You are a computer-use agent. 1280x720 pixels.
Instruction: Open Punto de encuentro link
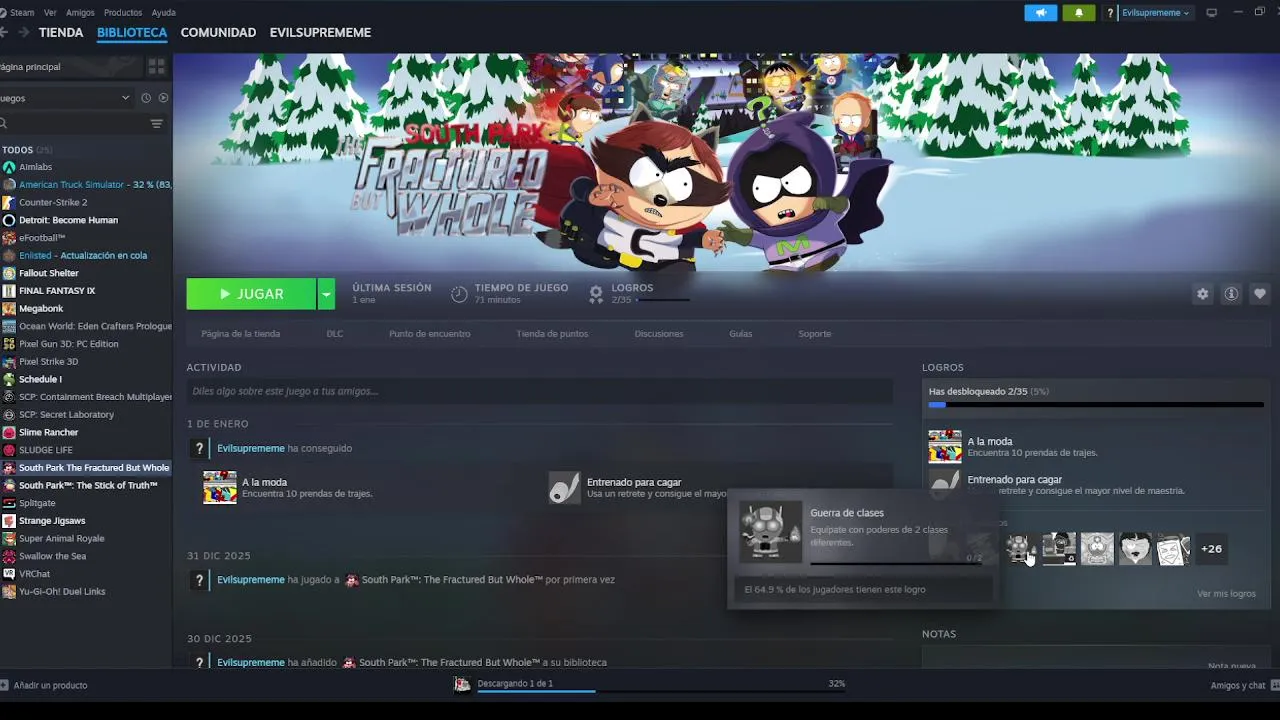(430, 334)
